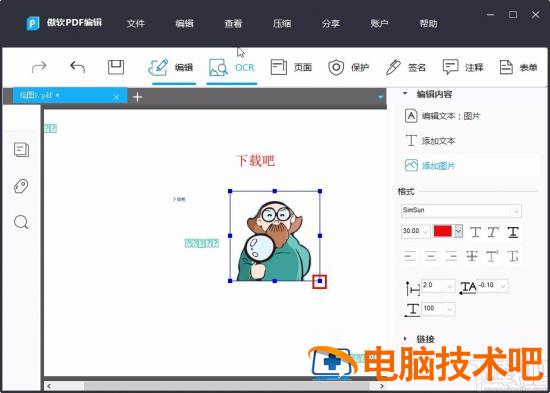Click the small 下载吧 text box
This screenshot has height=393, width=550.
point(179,199)
